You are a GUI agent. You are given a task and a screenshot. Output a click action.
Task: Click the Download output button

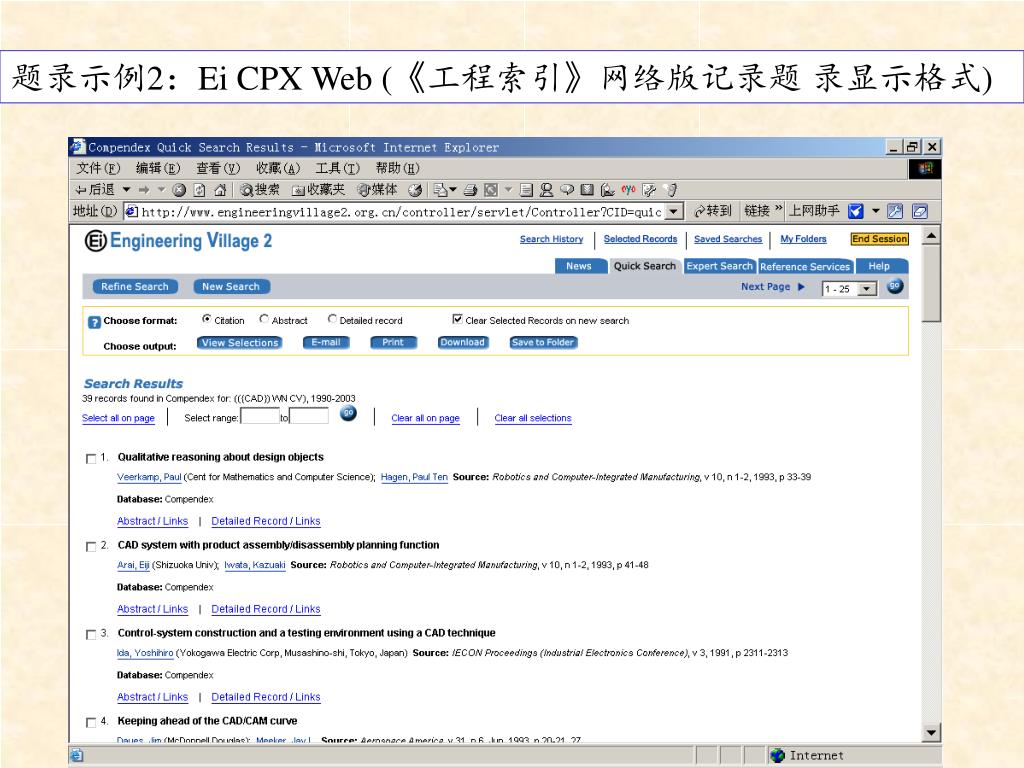coord(462,342)
